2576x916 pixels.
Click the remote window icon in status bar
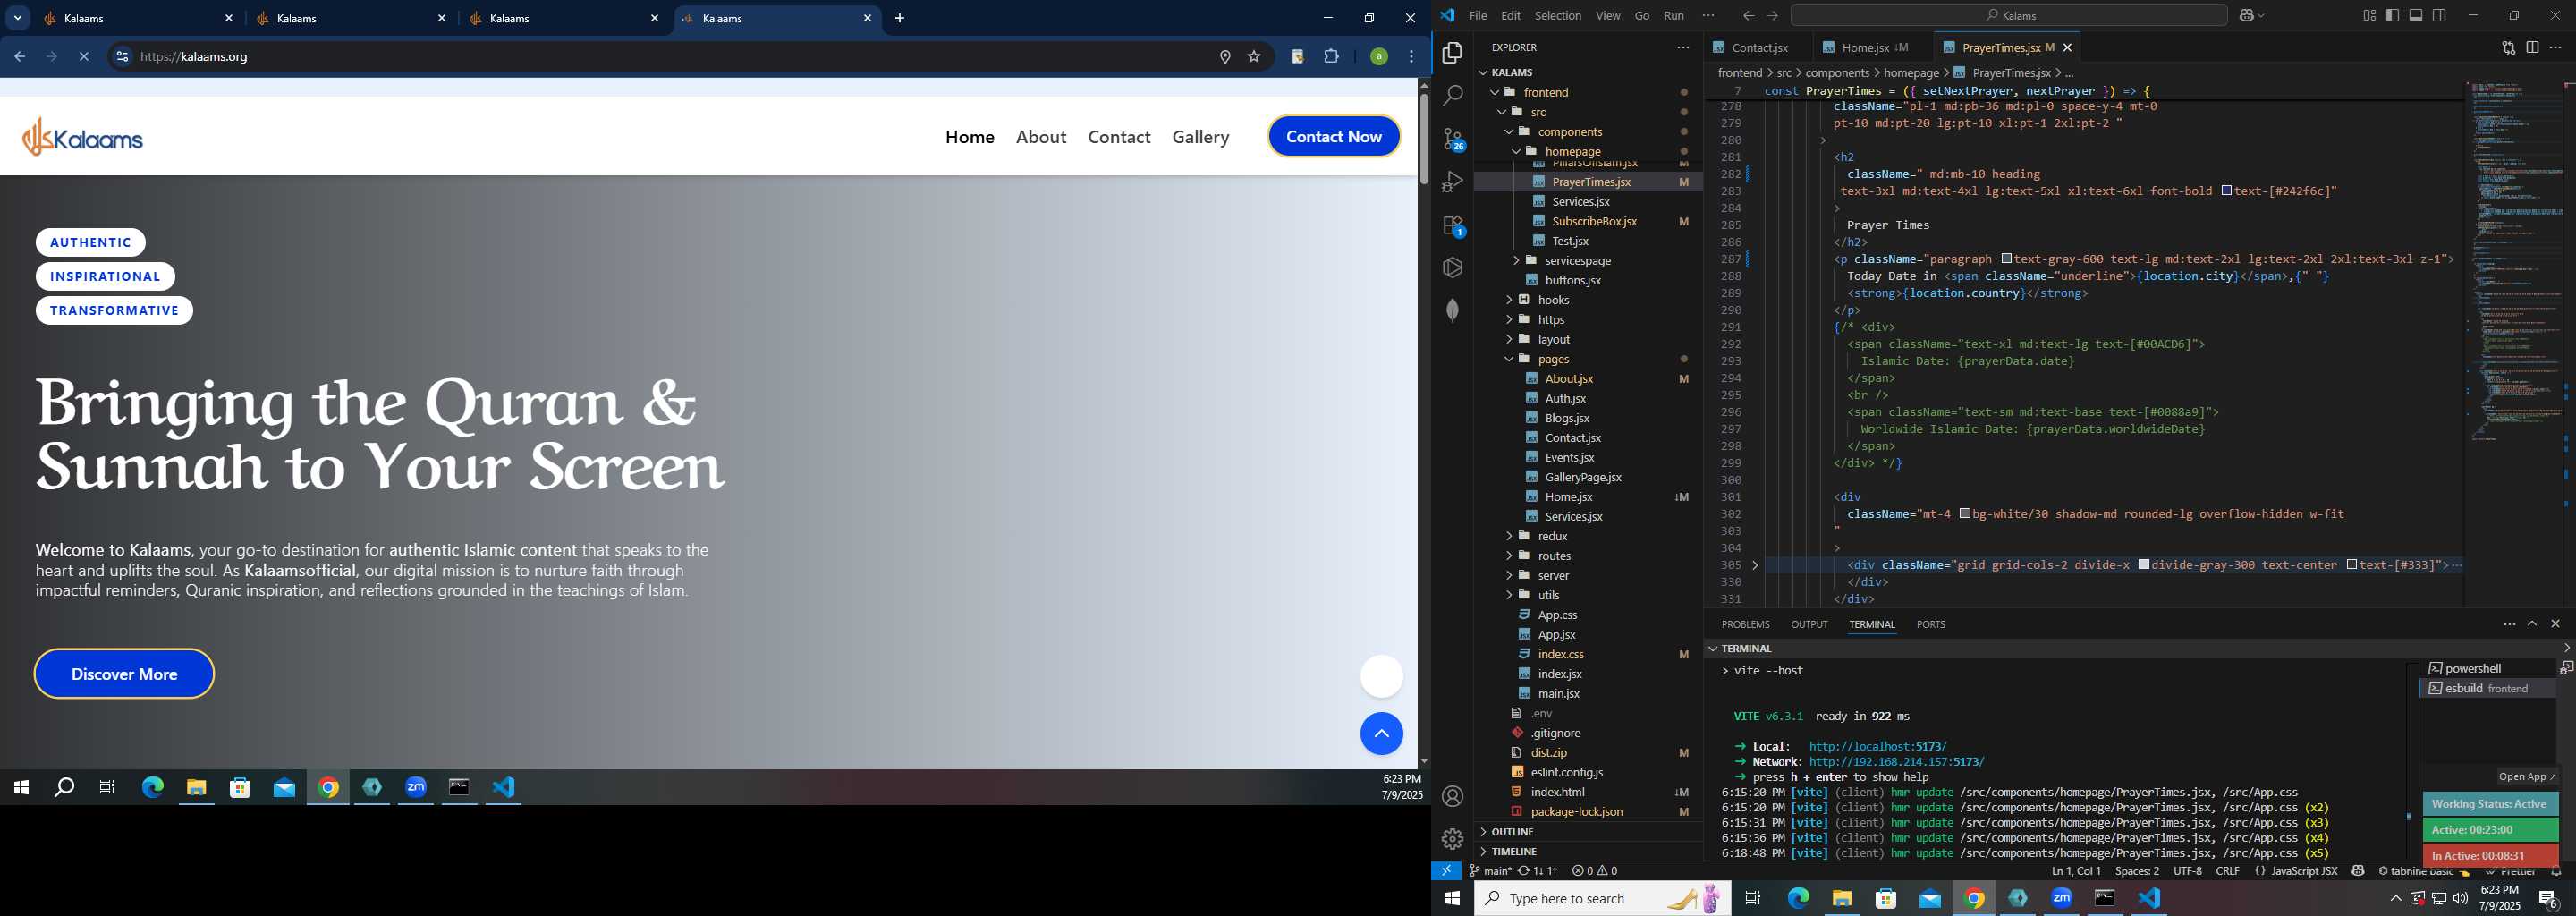(x=1446, y=871)
